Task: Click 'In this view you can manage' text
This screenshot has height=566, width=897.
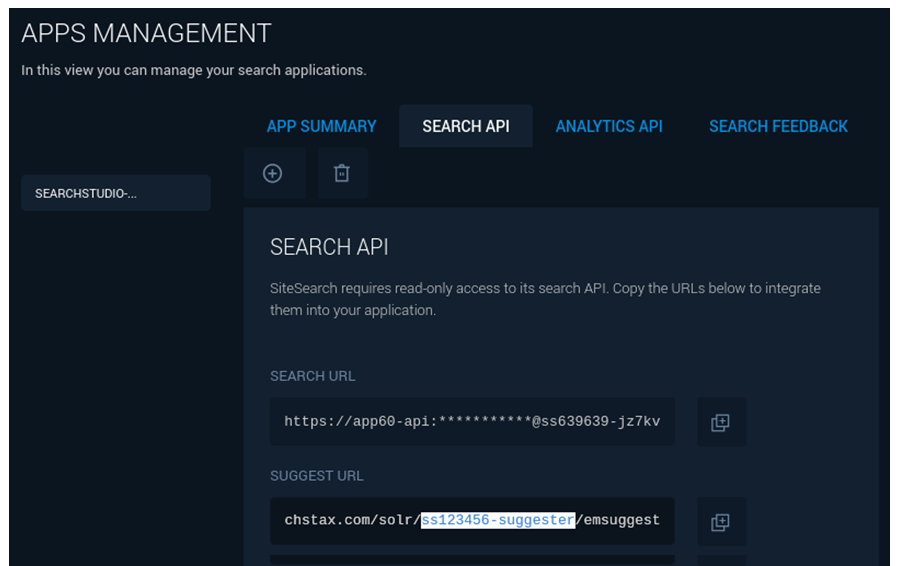Action: coord(194,70)
